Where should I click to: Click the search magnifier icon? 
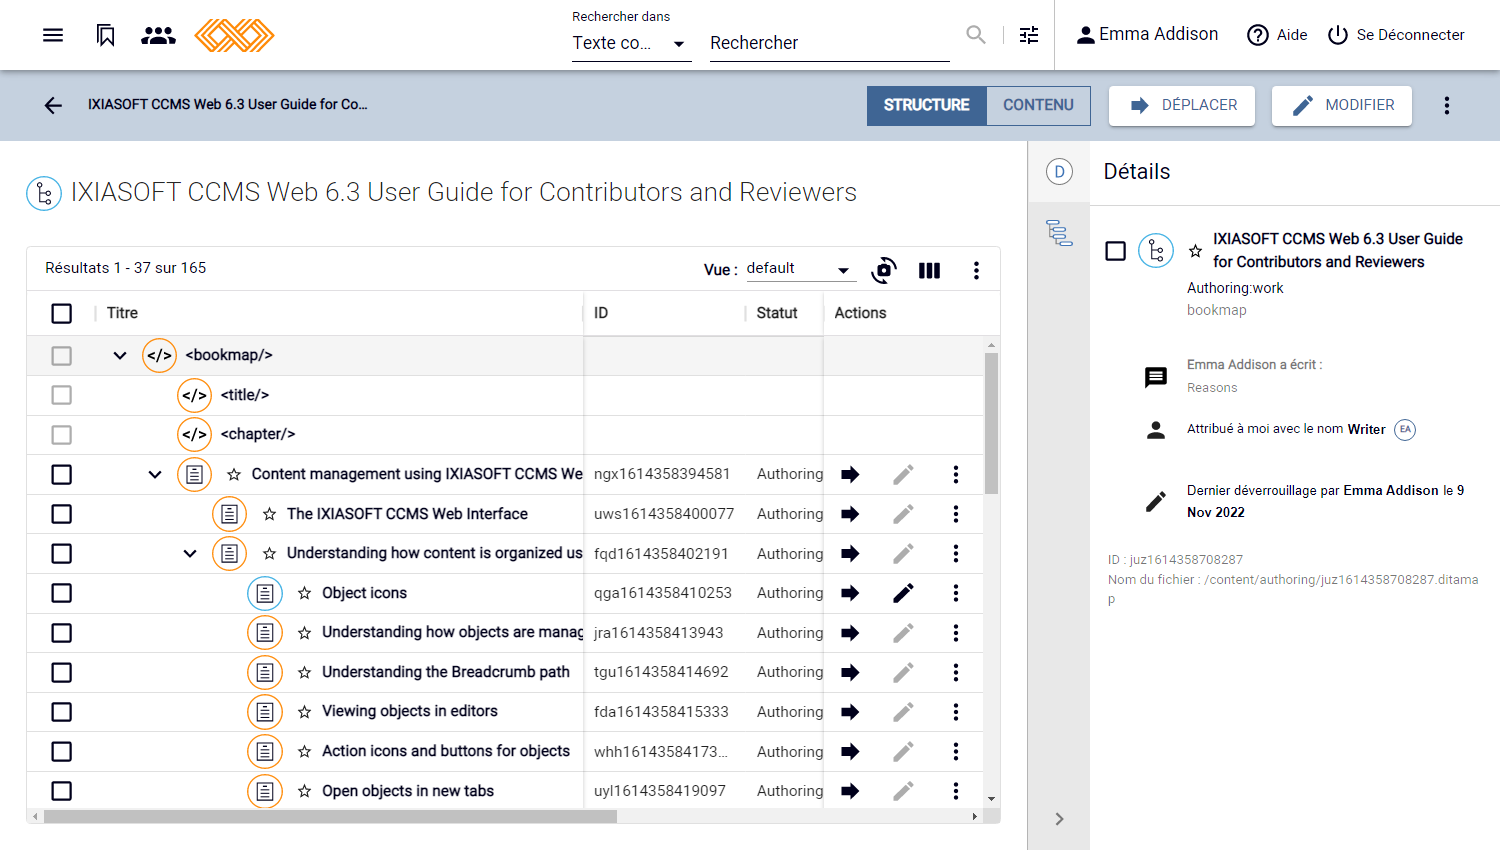tap(976, 35)
